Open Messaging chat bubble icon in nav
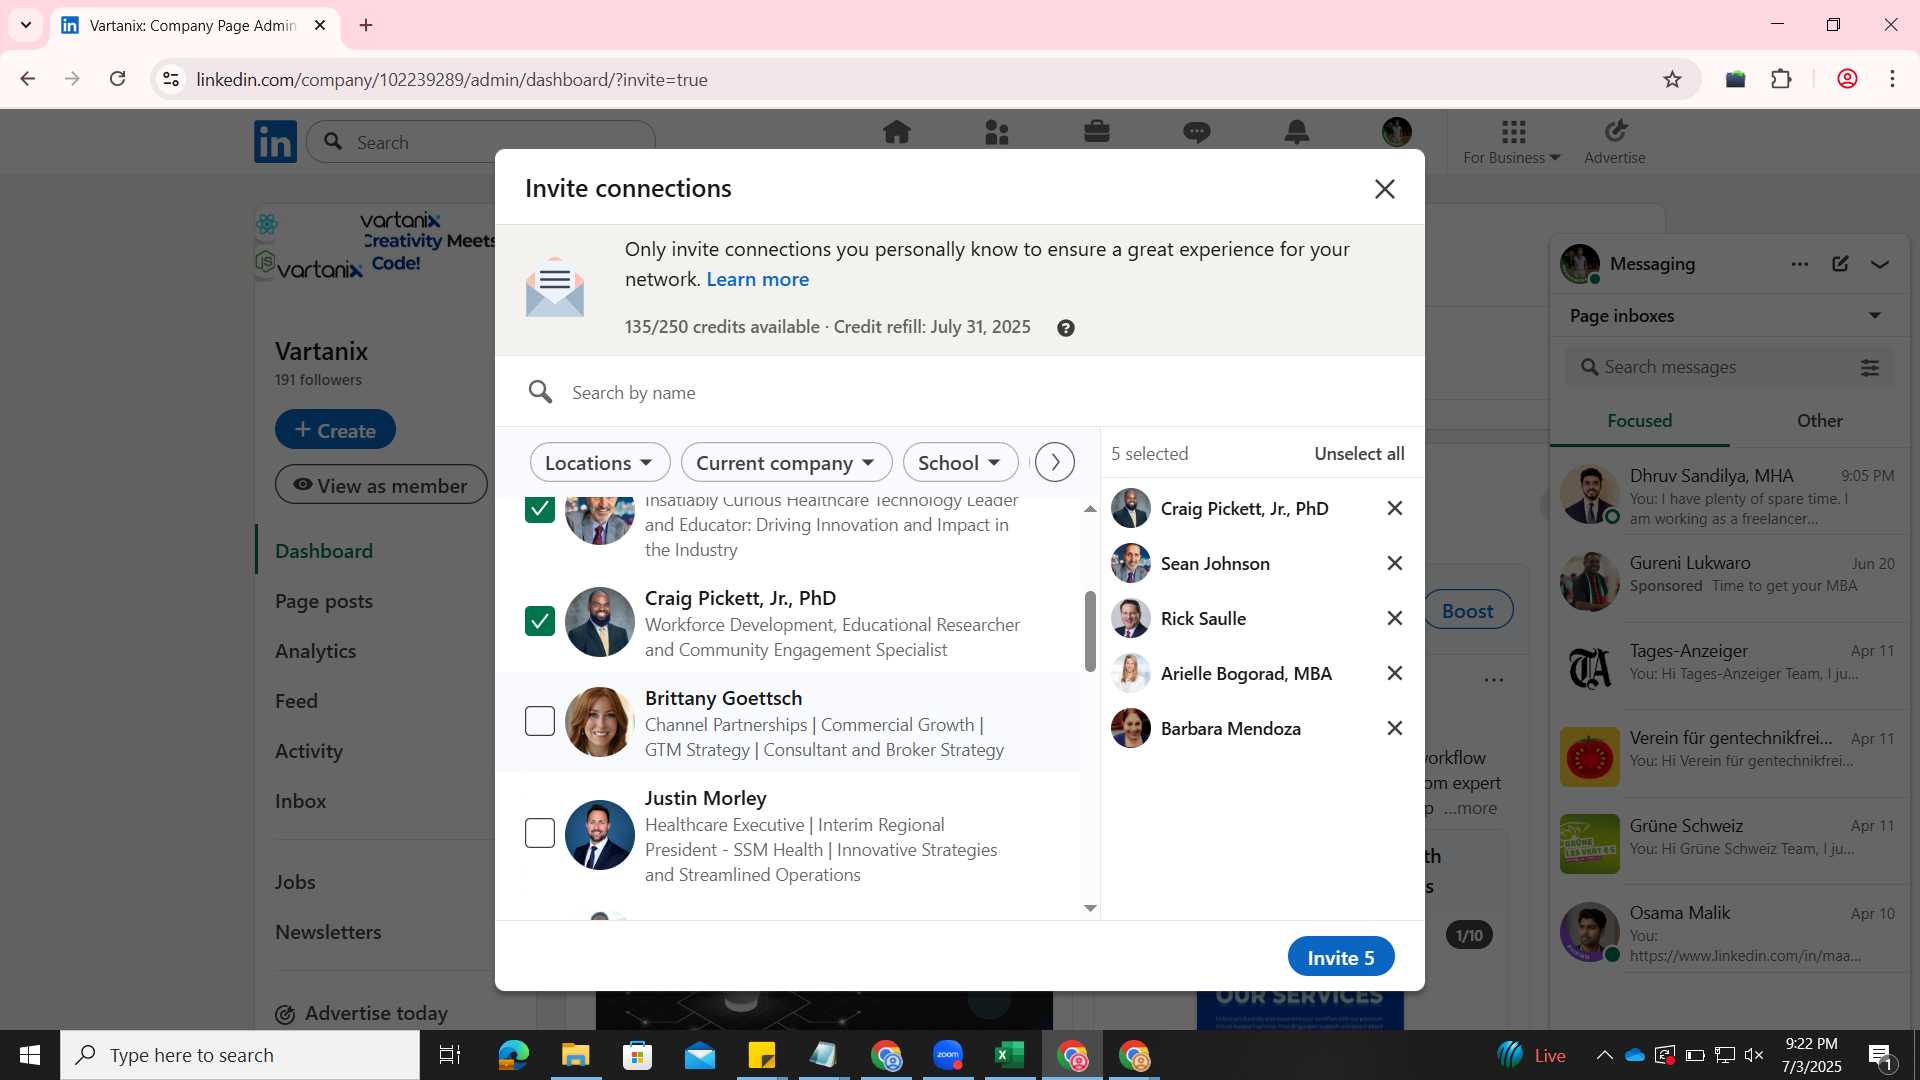 (1197, 132)
